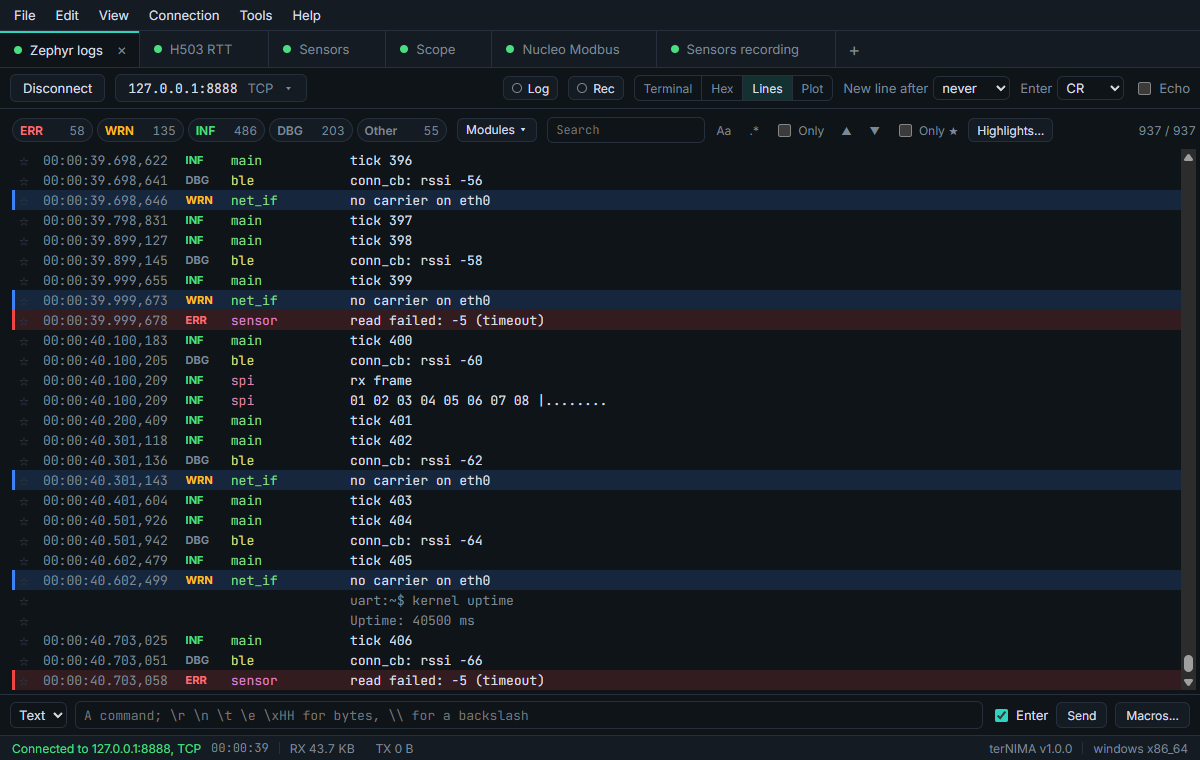Star the 'tick 401' log line
Image resolution: width=1200 pixels, height=760 pixels.
[24, 421]
